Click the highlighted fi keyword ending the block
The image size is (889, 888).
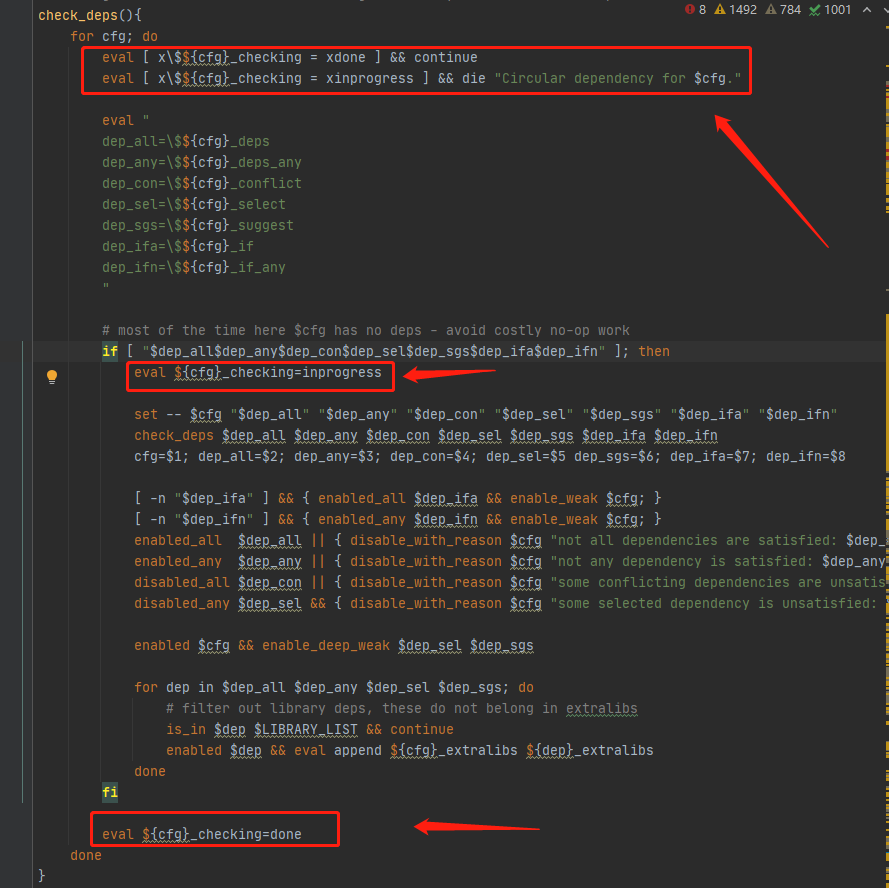[110, 792]
